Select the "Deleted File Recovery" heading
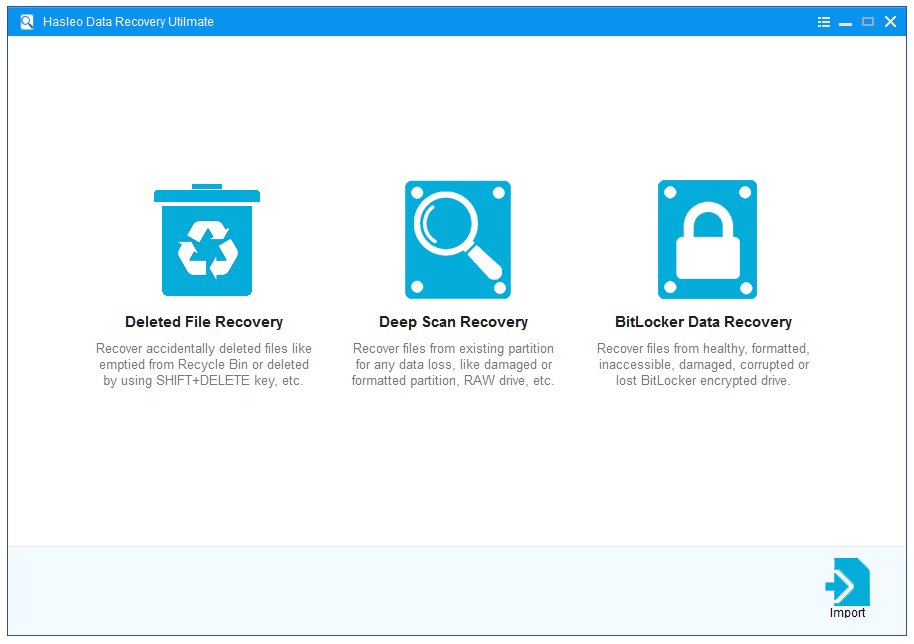This screenshot has height=644, width=914. (x=204, y=322)
